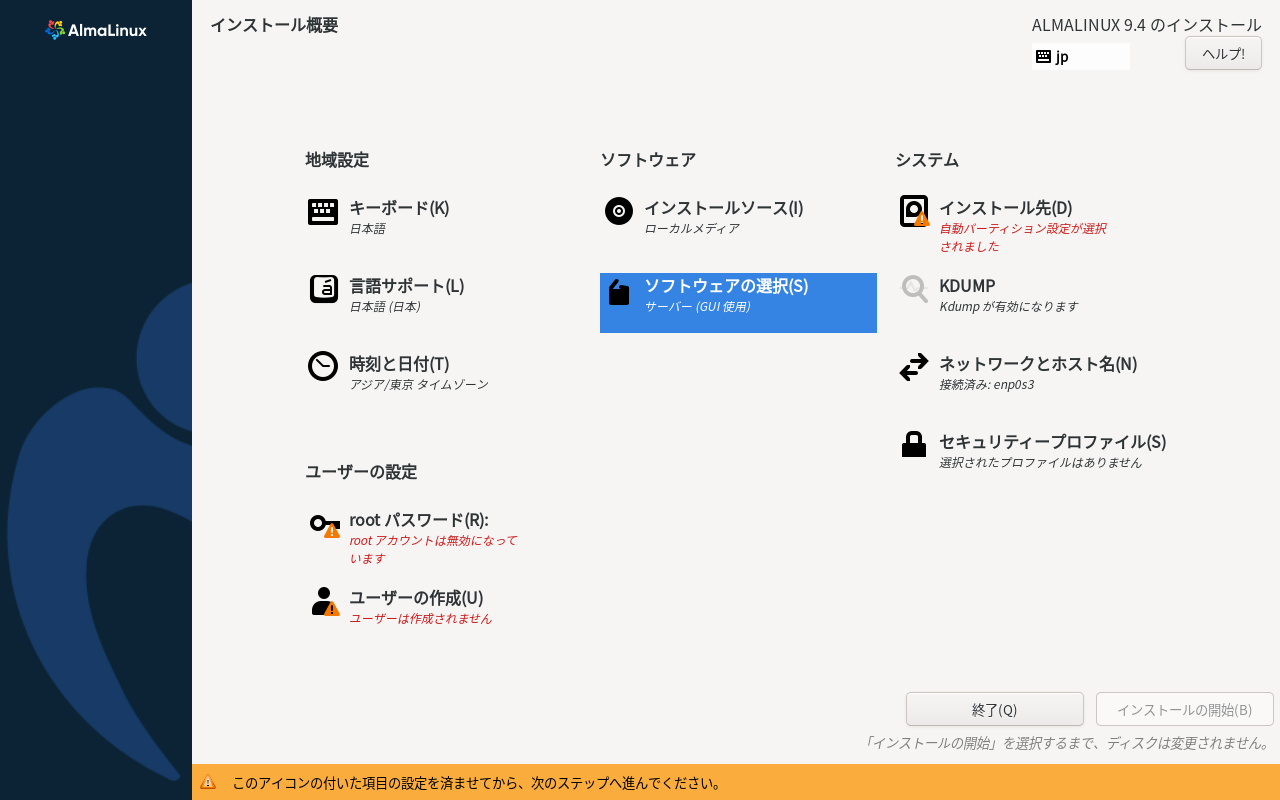The image size is (1280, 800).
Task: Click the AlmaLinux logo in the sidebar
Action: (x=96, y=30)
